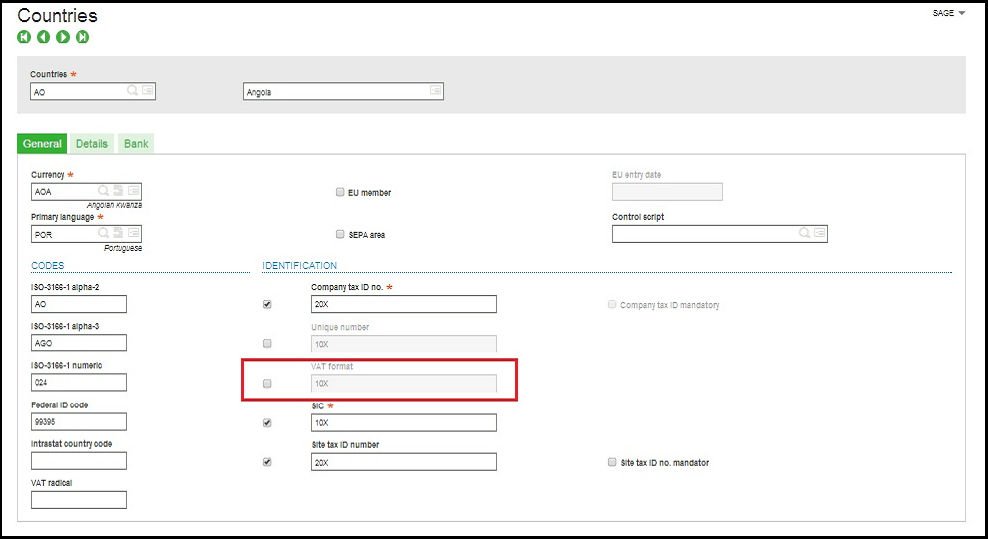Open lookup search in Countries code field
The width and height of the screenshot is (988, 539).
coord(132,91)
